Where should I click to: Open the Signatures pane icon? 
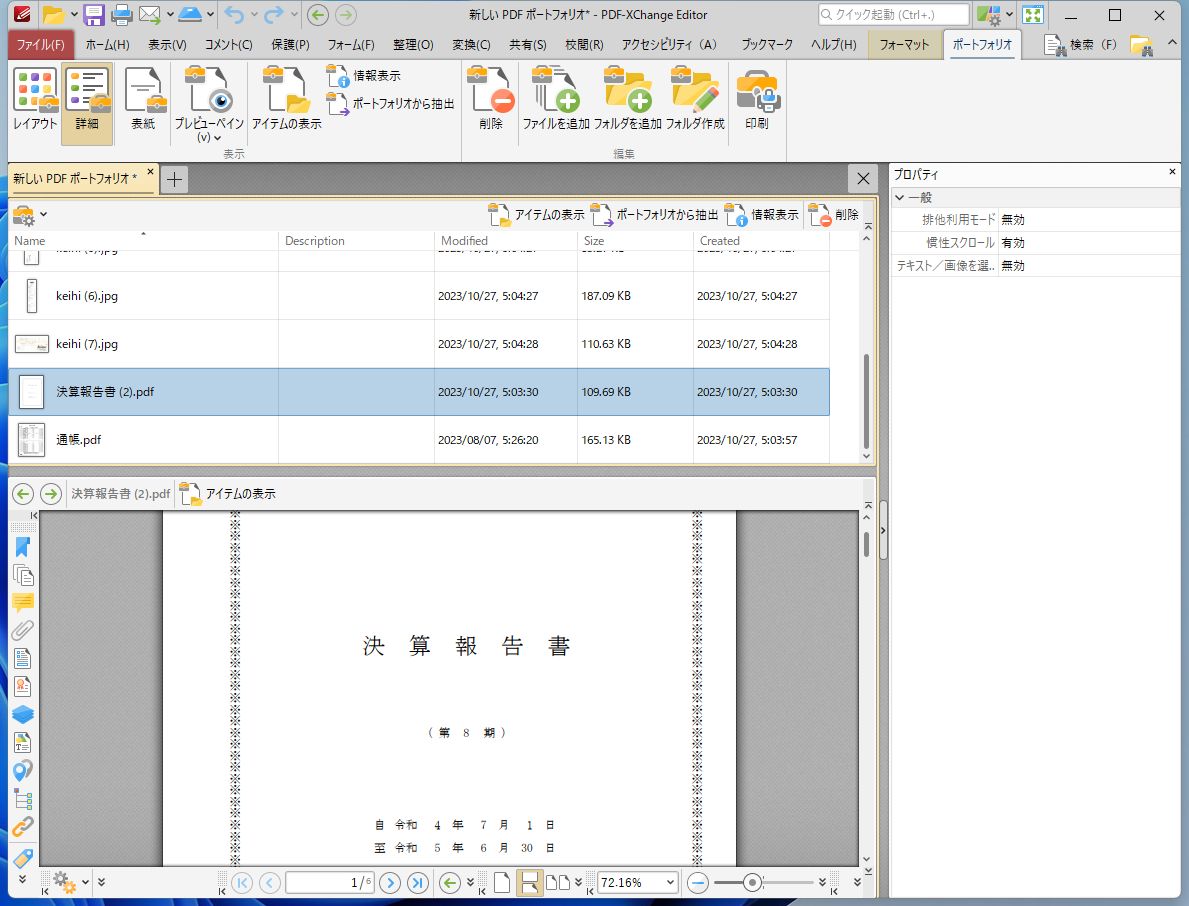pyautogui.click(x=23, y=687)
